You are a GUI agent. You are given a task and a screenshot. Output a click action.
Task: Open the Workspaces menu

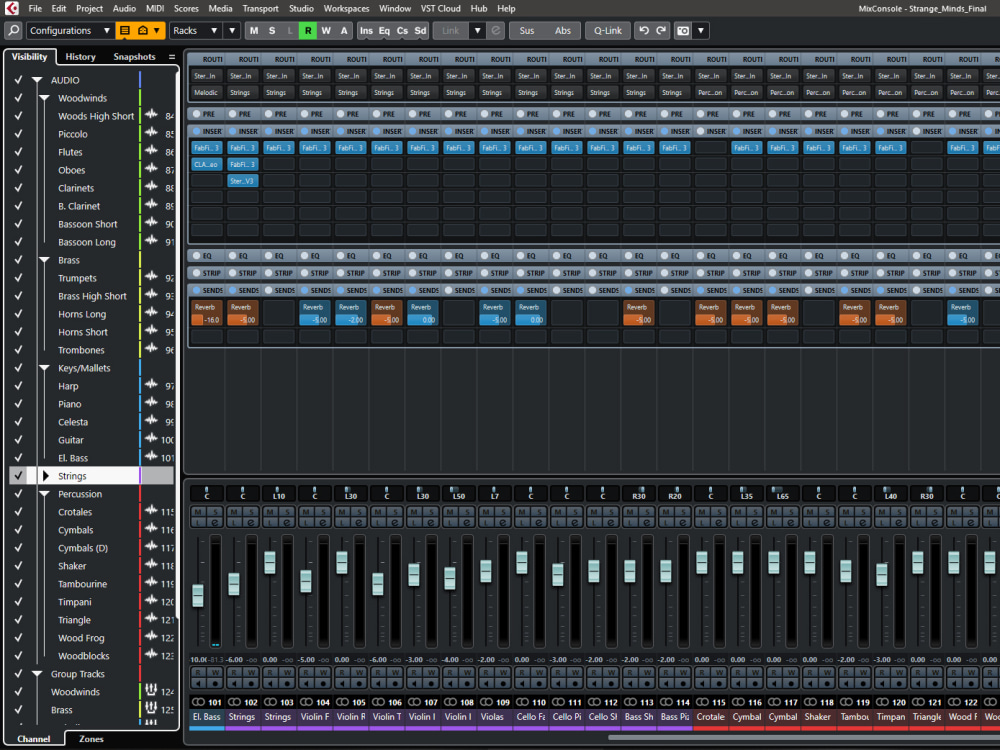click(x=346, y=8)
